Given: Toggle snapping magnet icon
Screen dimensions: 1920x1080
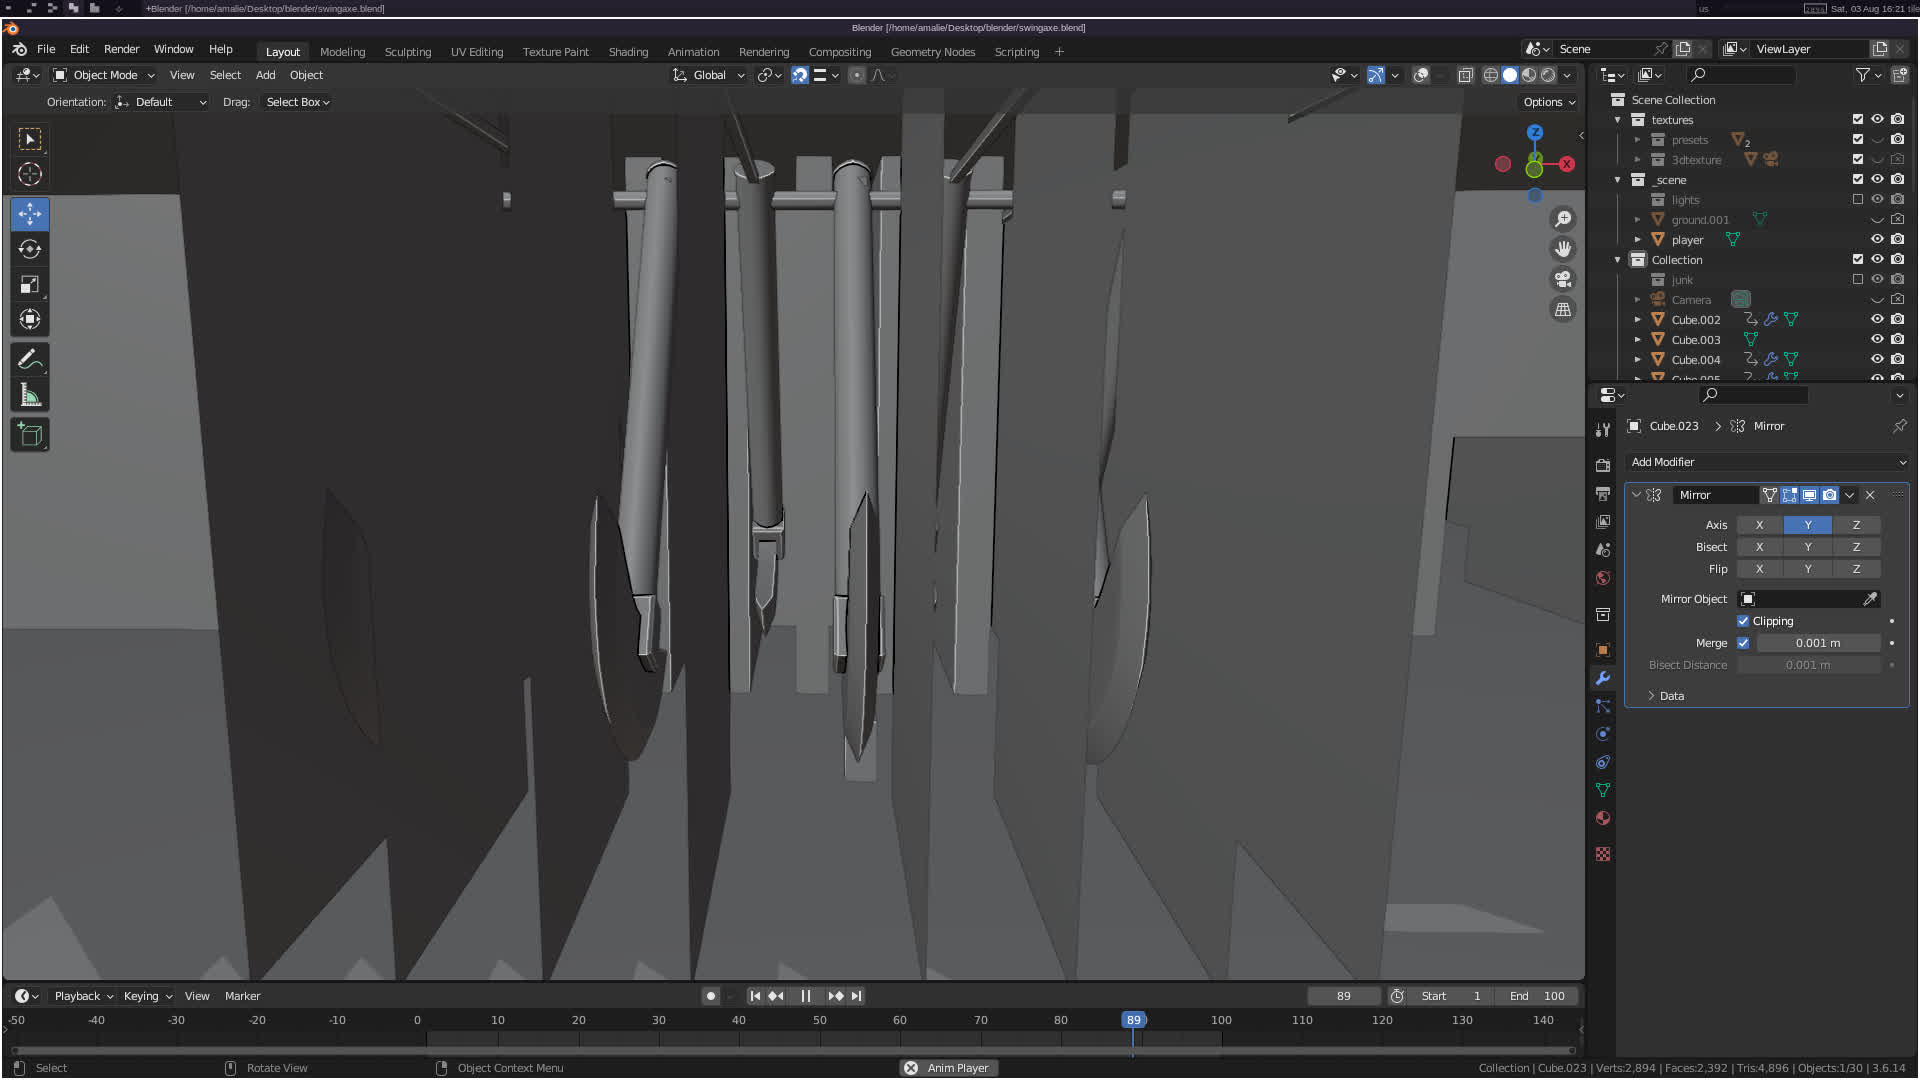Looking at the screenshot, I should point(799,75).
